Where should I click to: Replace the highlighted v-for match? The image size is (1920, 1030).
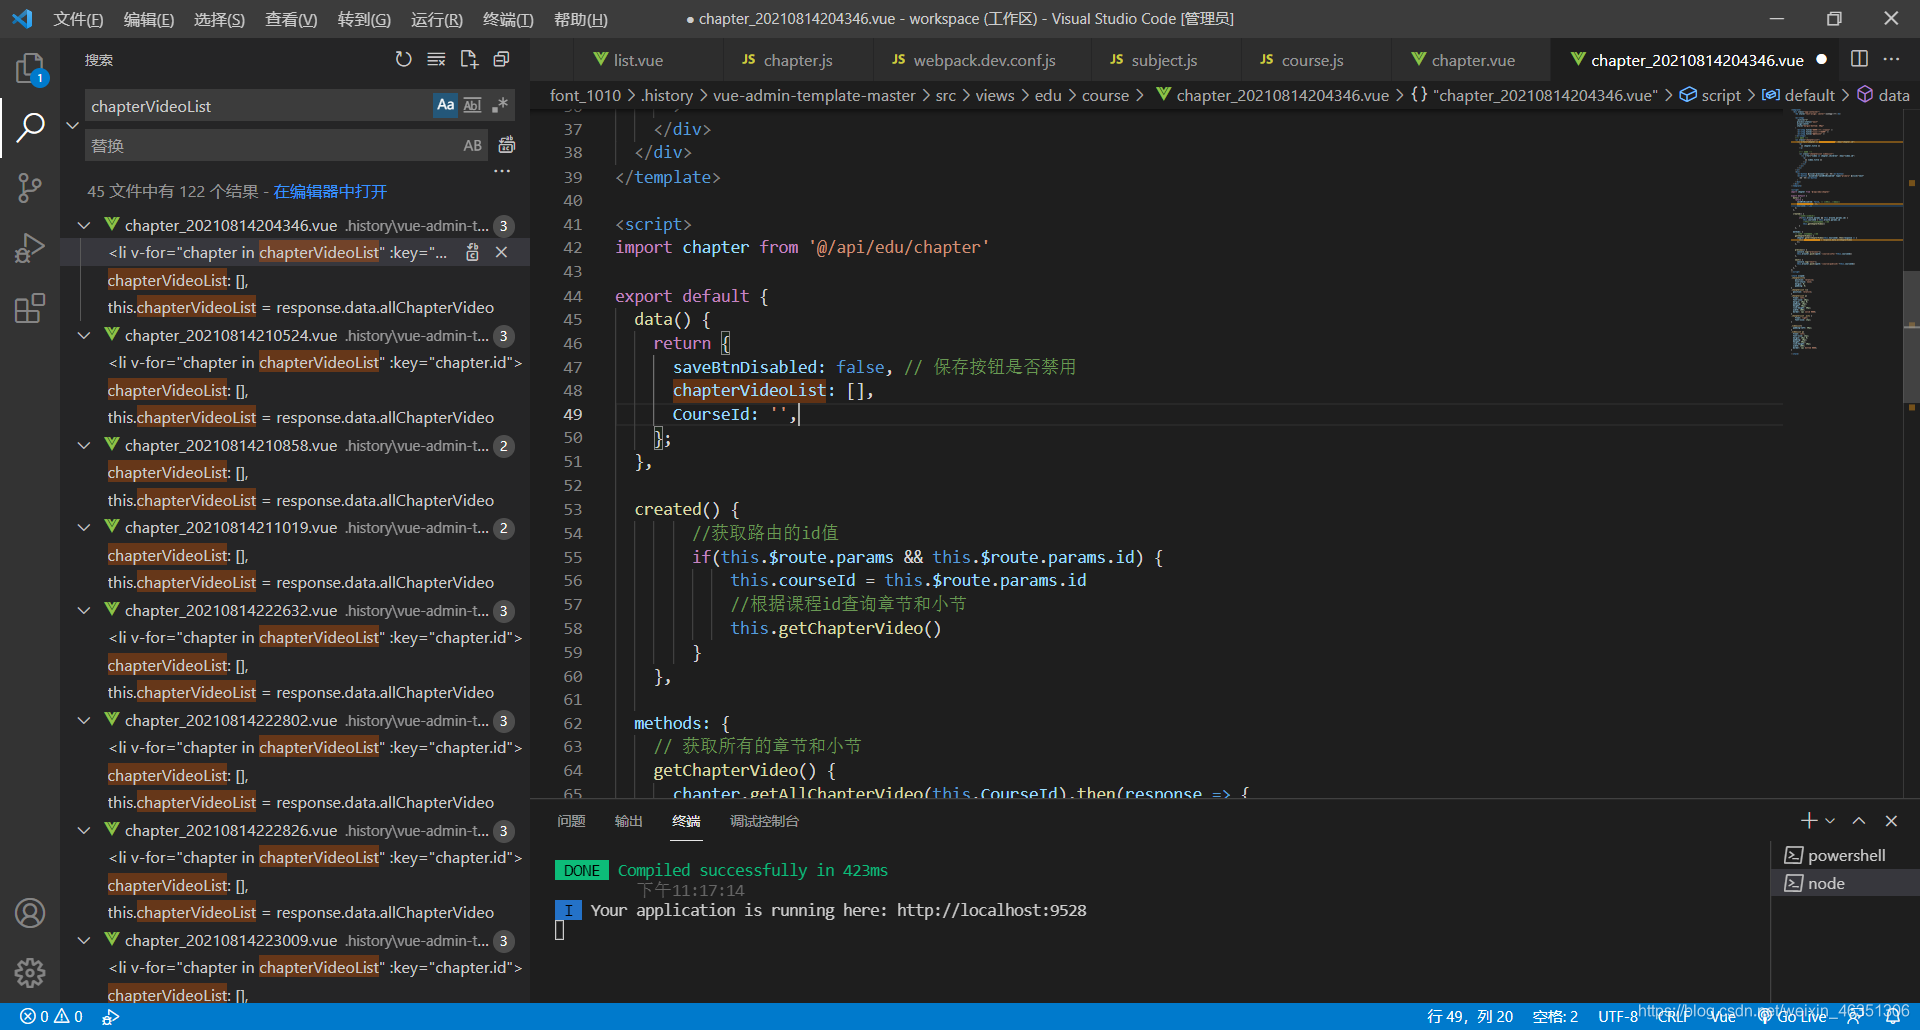(x=472, y=253)
